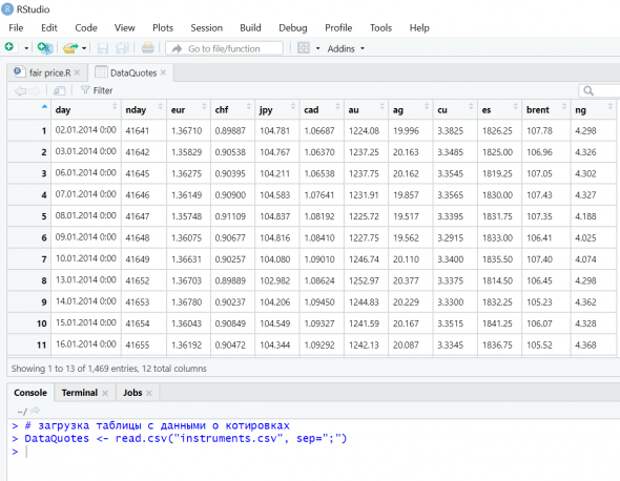Click the workspace panes grid icon
The image size is (620, 481).
coord(303,48)
